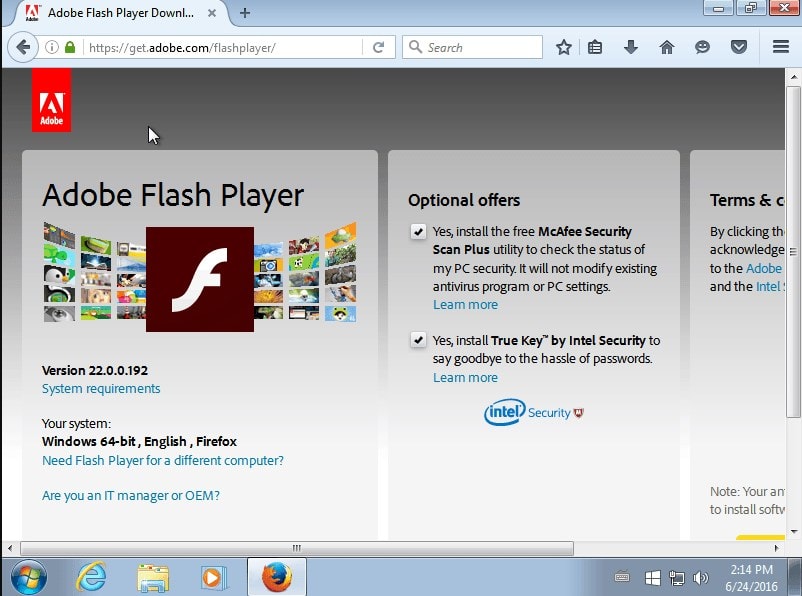
Task: Click inside the Search input field
Action: (x=473, y=48)
